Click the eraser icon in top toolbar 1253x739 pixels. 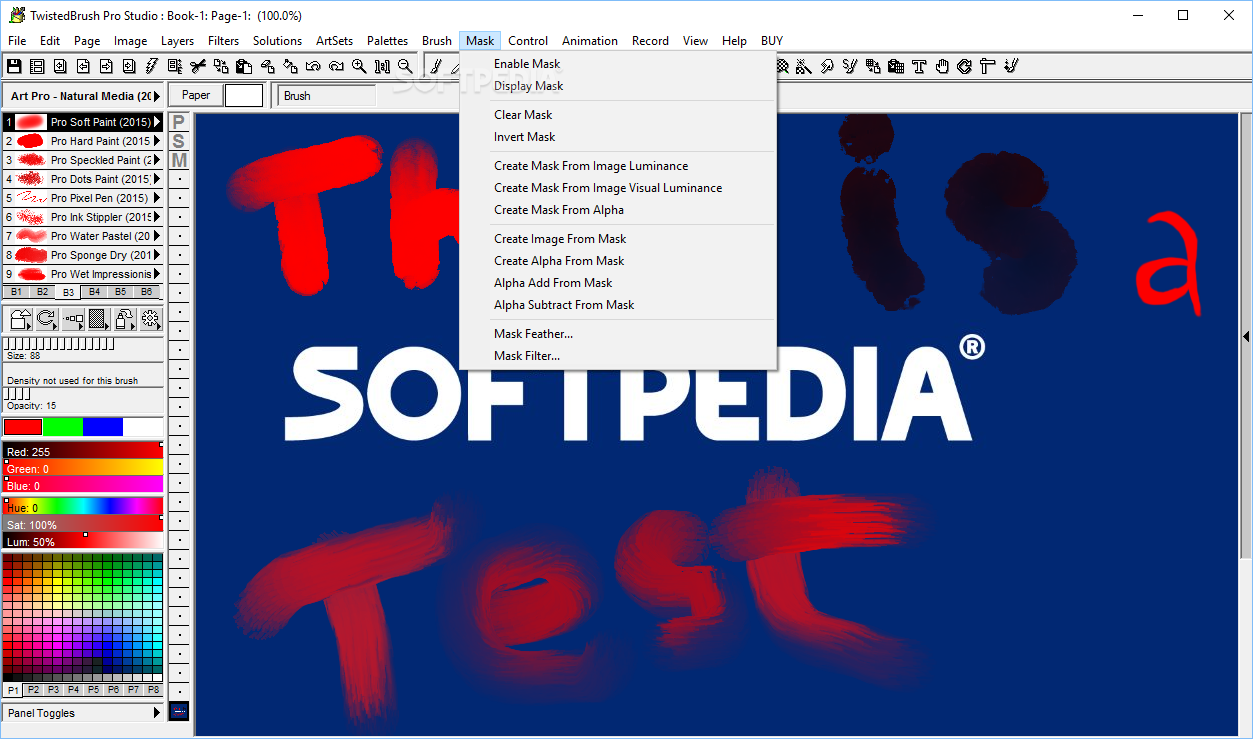coord(267,66)
